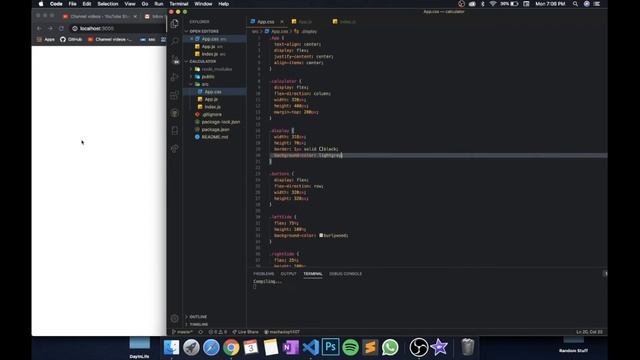Collapse the CALCULATOR project folder section
The image size is (640, 360).
[202, 62]
